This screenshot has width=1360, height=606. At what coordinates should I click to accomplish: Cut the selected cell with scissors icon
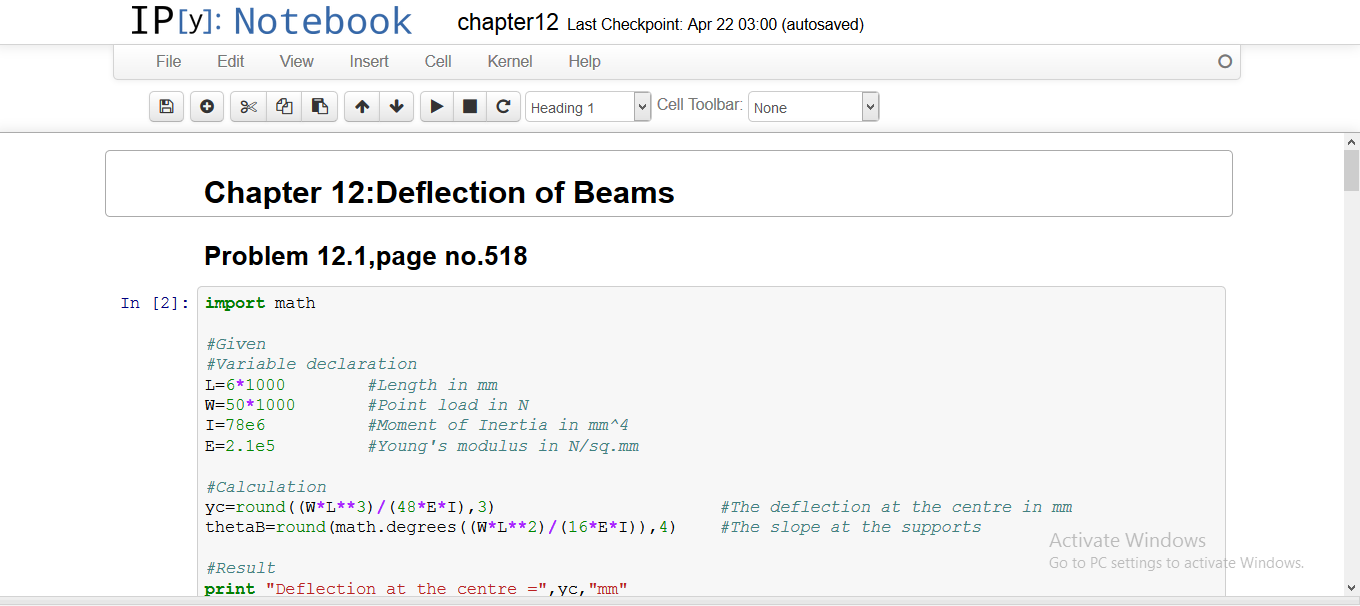click(249, 107)
